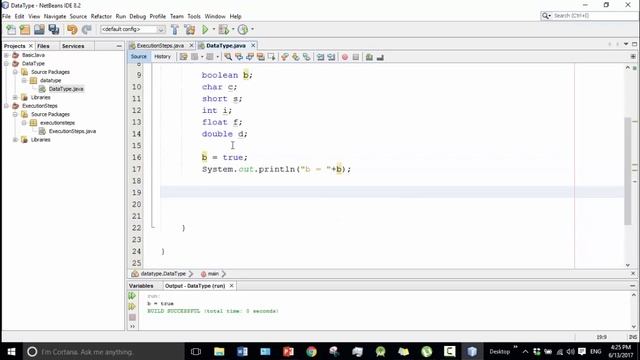Open NetBeans from Windows taskbar
Screen dimensions: 640x360
(x=472, y=351)
